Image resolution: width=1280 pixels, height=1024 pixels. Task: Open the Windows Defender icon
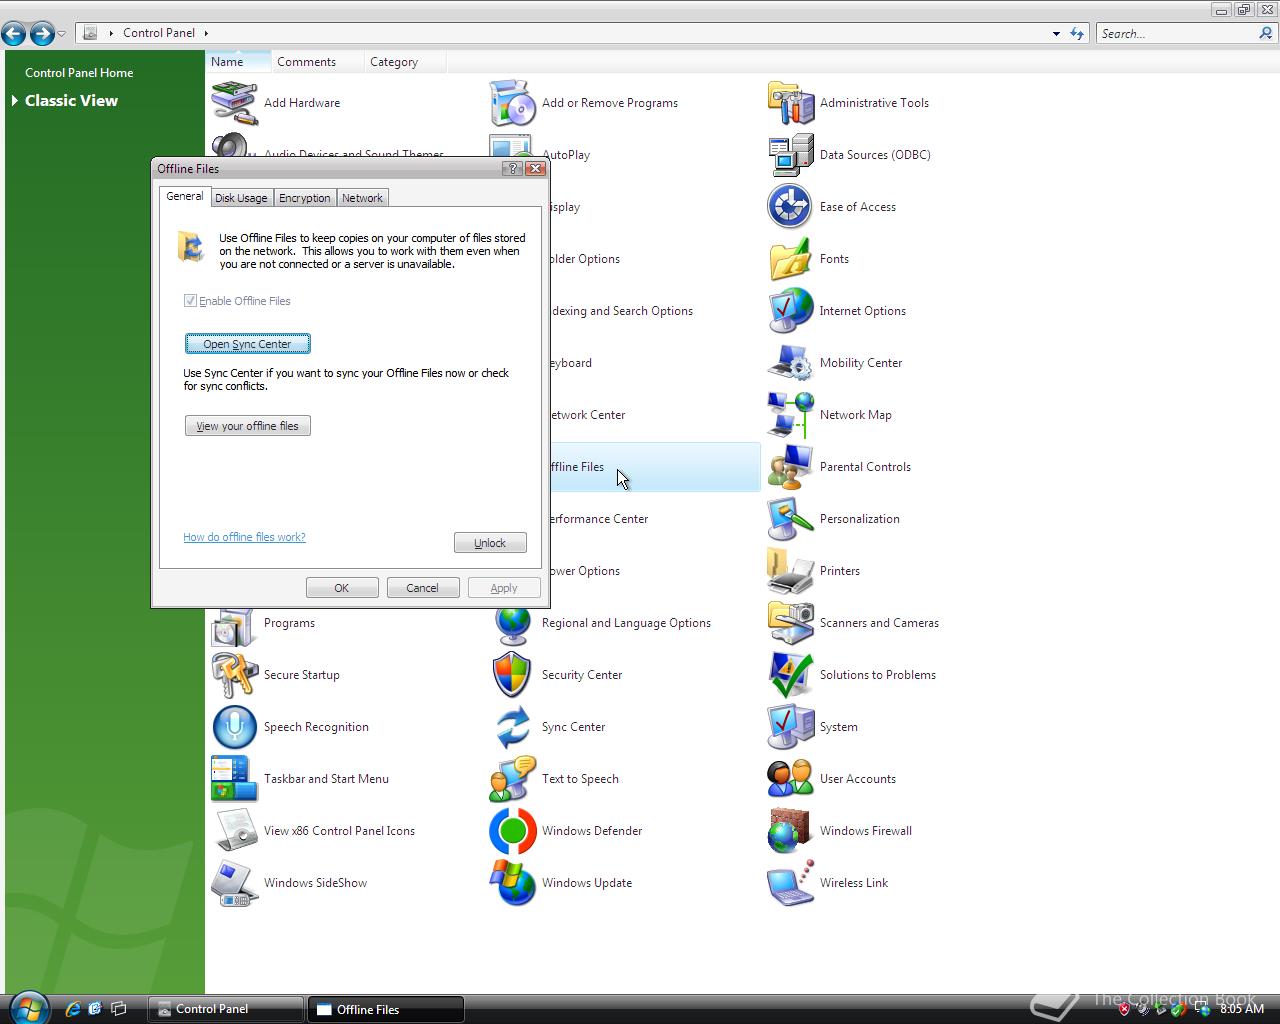coord(512,831)
